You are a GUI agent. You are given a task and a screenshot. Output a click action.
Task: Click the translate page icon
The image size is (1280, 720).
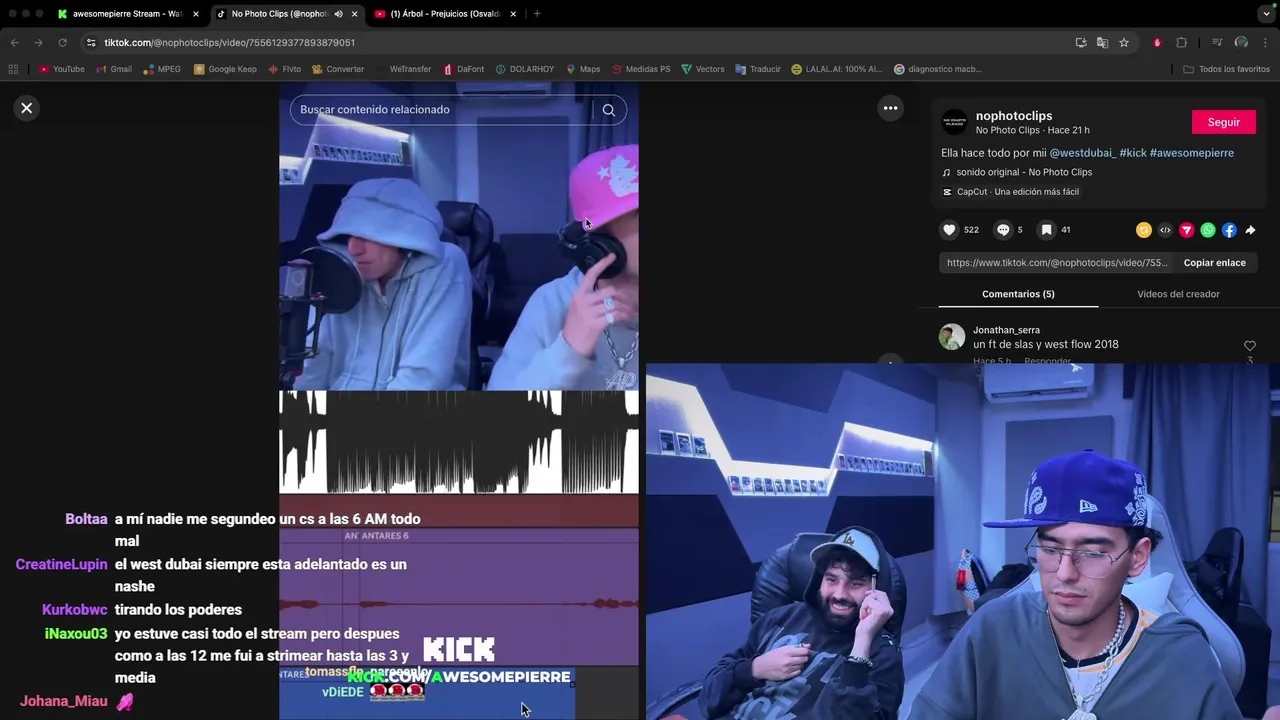pos(1102,43)
